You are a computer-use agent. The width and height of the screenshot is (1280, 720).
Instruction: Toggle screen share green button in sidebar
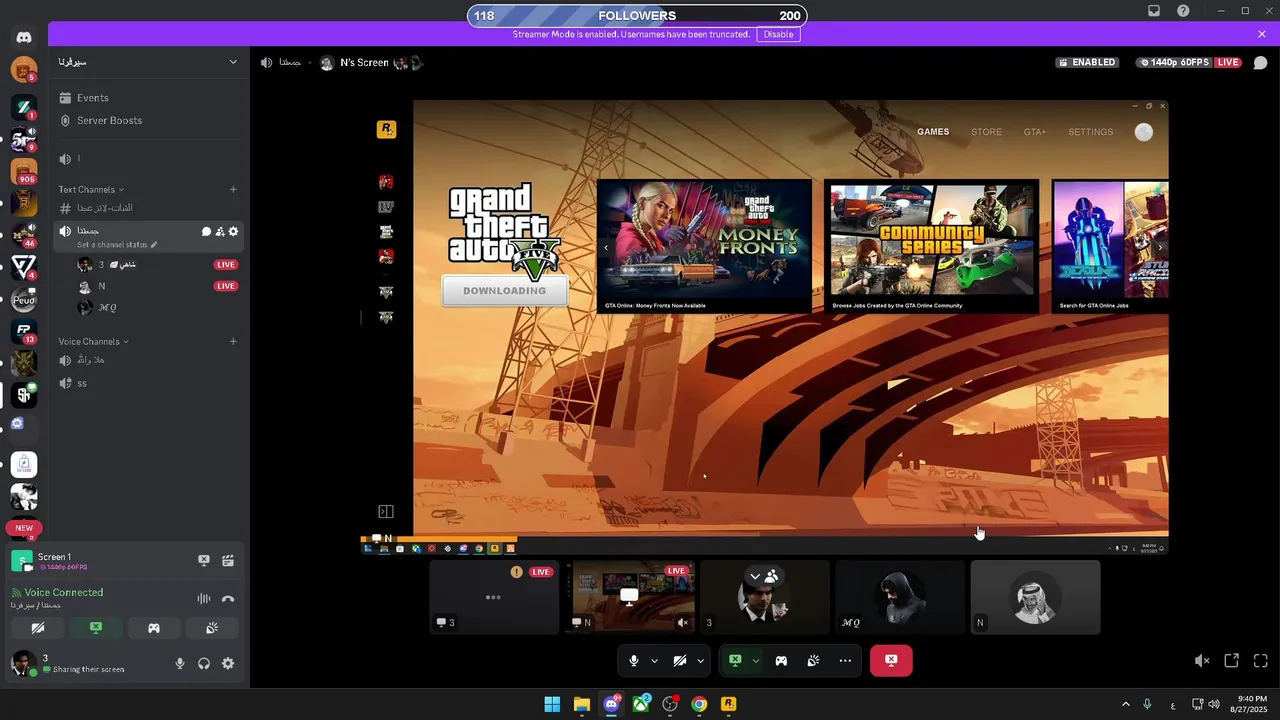(x=96, y=628)
